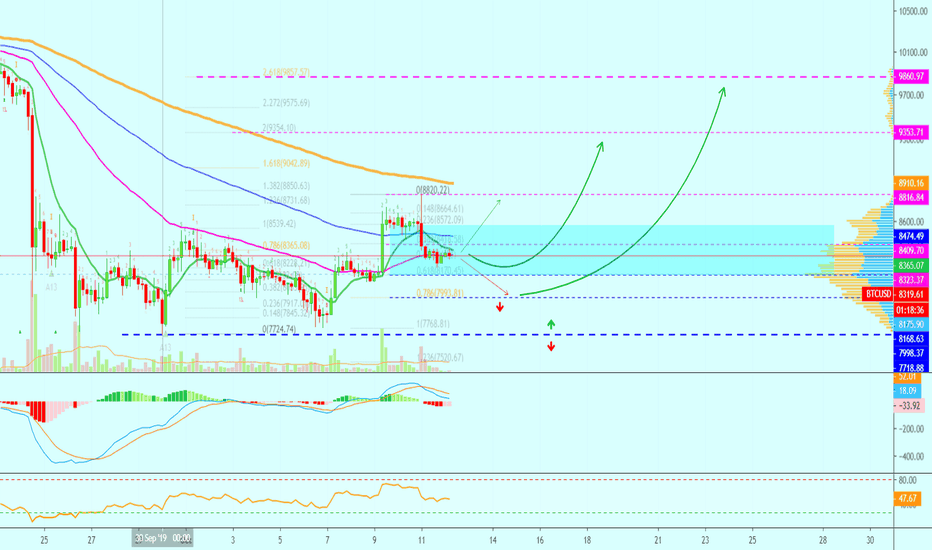The image size is (932, 550).
Task: Click the 0.148(7845.32) Fibonacci label
Action: (286, 313)
